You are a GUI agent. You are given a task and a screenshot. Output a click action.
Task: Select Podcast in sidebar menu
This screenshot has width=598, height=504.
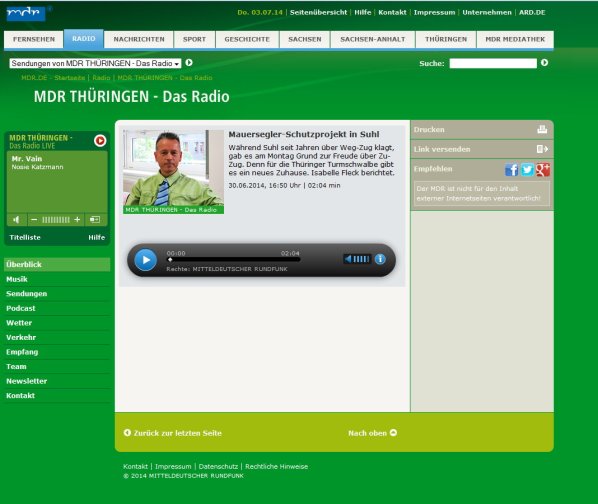pos(57,308)
